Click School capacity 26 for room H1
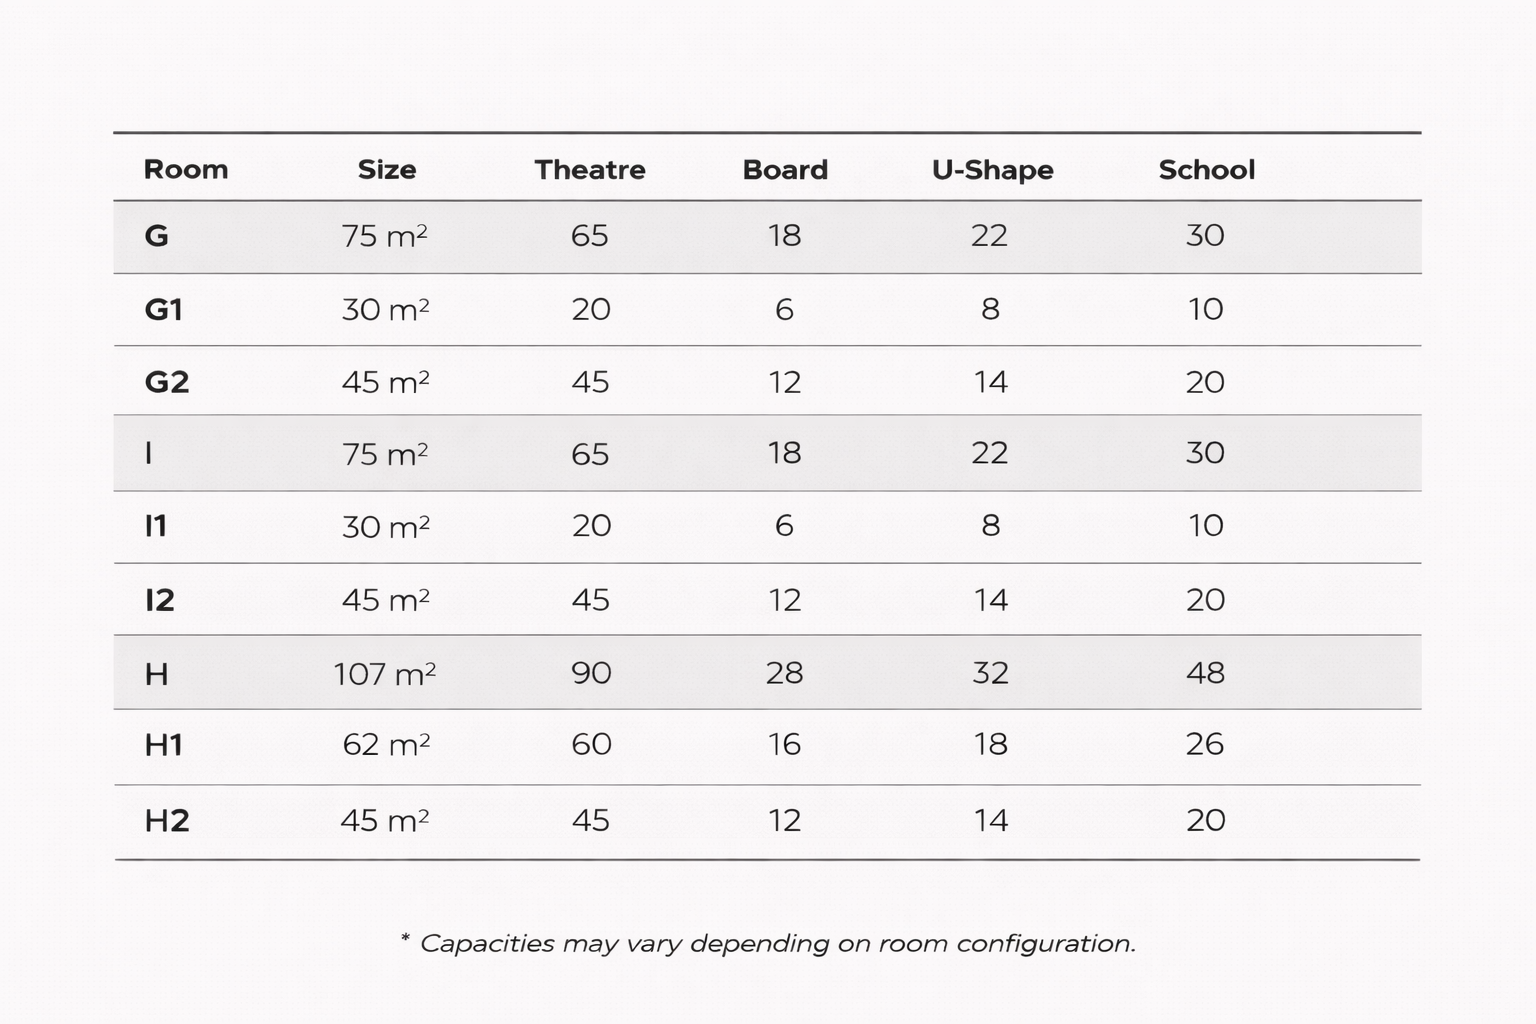Image resolution: width=1536 pixels, height=1024 pixels. tap(1205, 744)
